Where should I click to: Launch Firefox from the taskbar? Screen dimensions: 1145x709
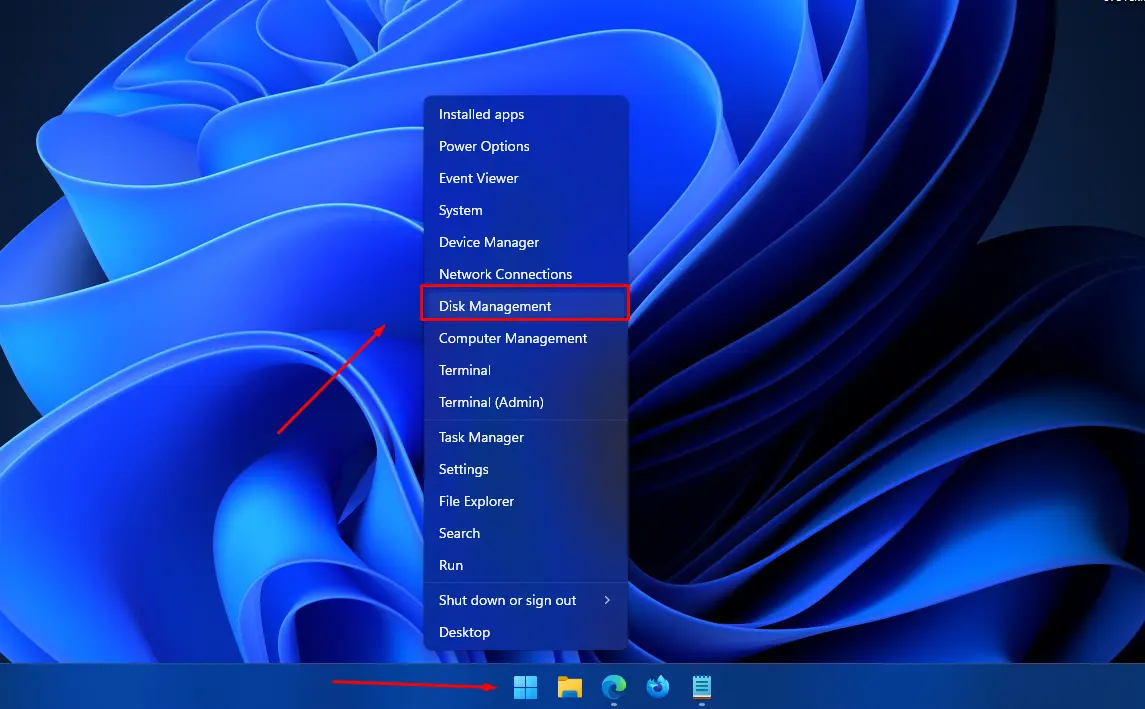[656, 687]
